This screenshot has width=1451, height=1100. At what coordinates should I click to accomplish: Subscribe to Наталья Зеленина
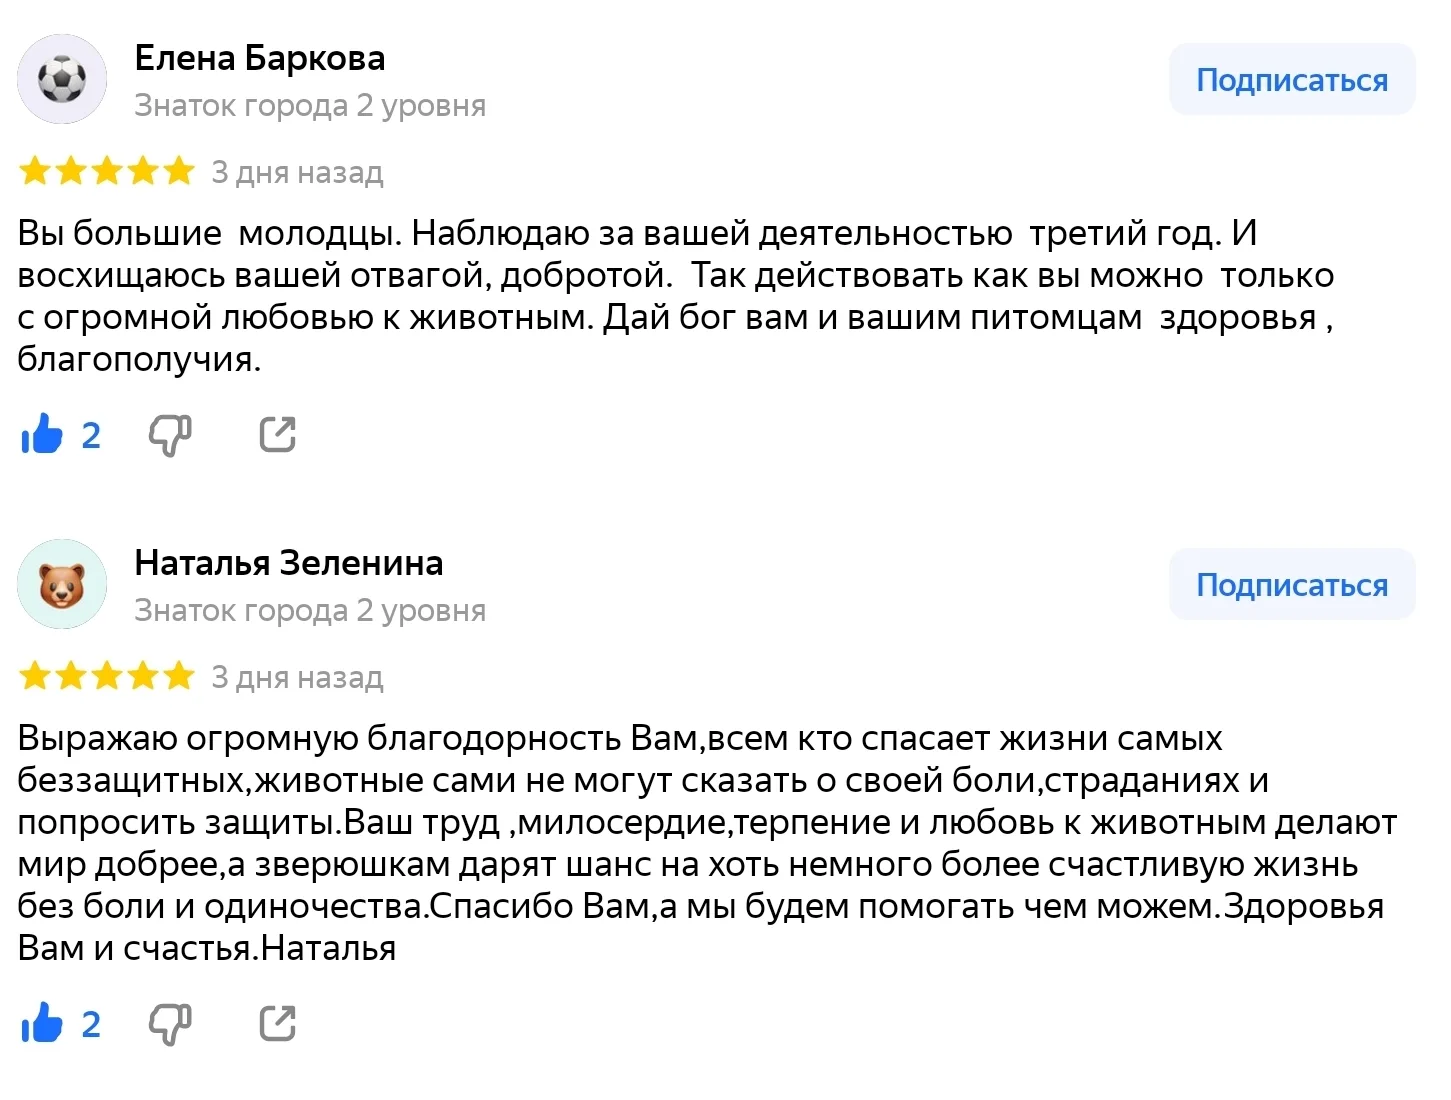coord(1291,585)
